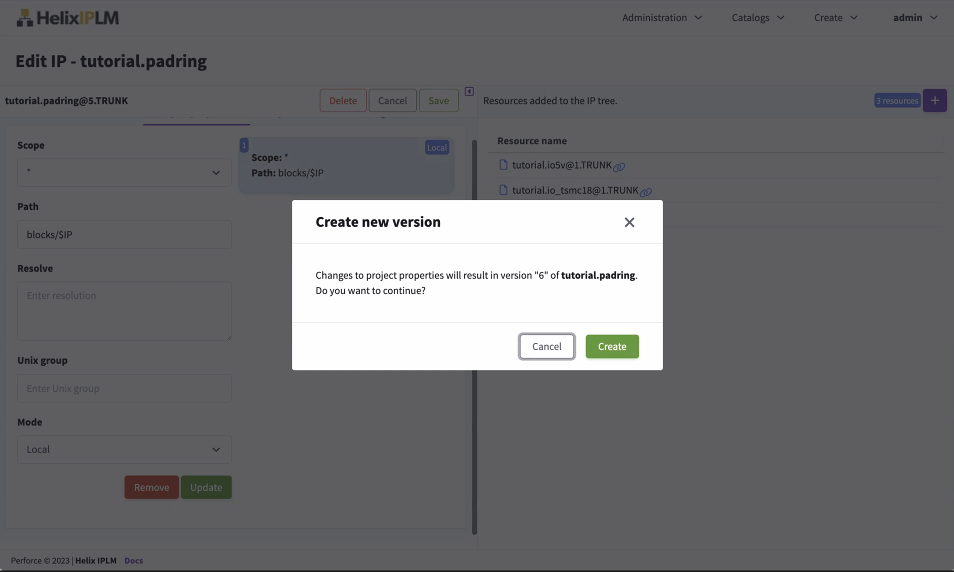Click the Enter Unix group field
Image resolution: width=954 pixels, height=572 pixels.
[124, 388]
